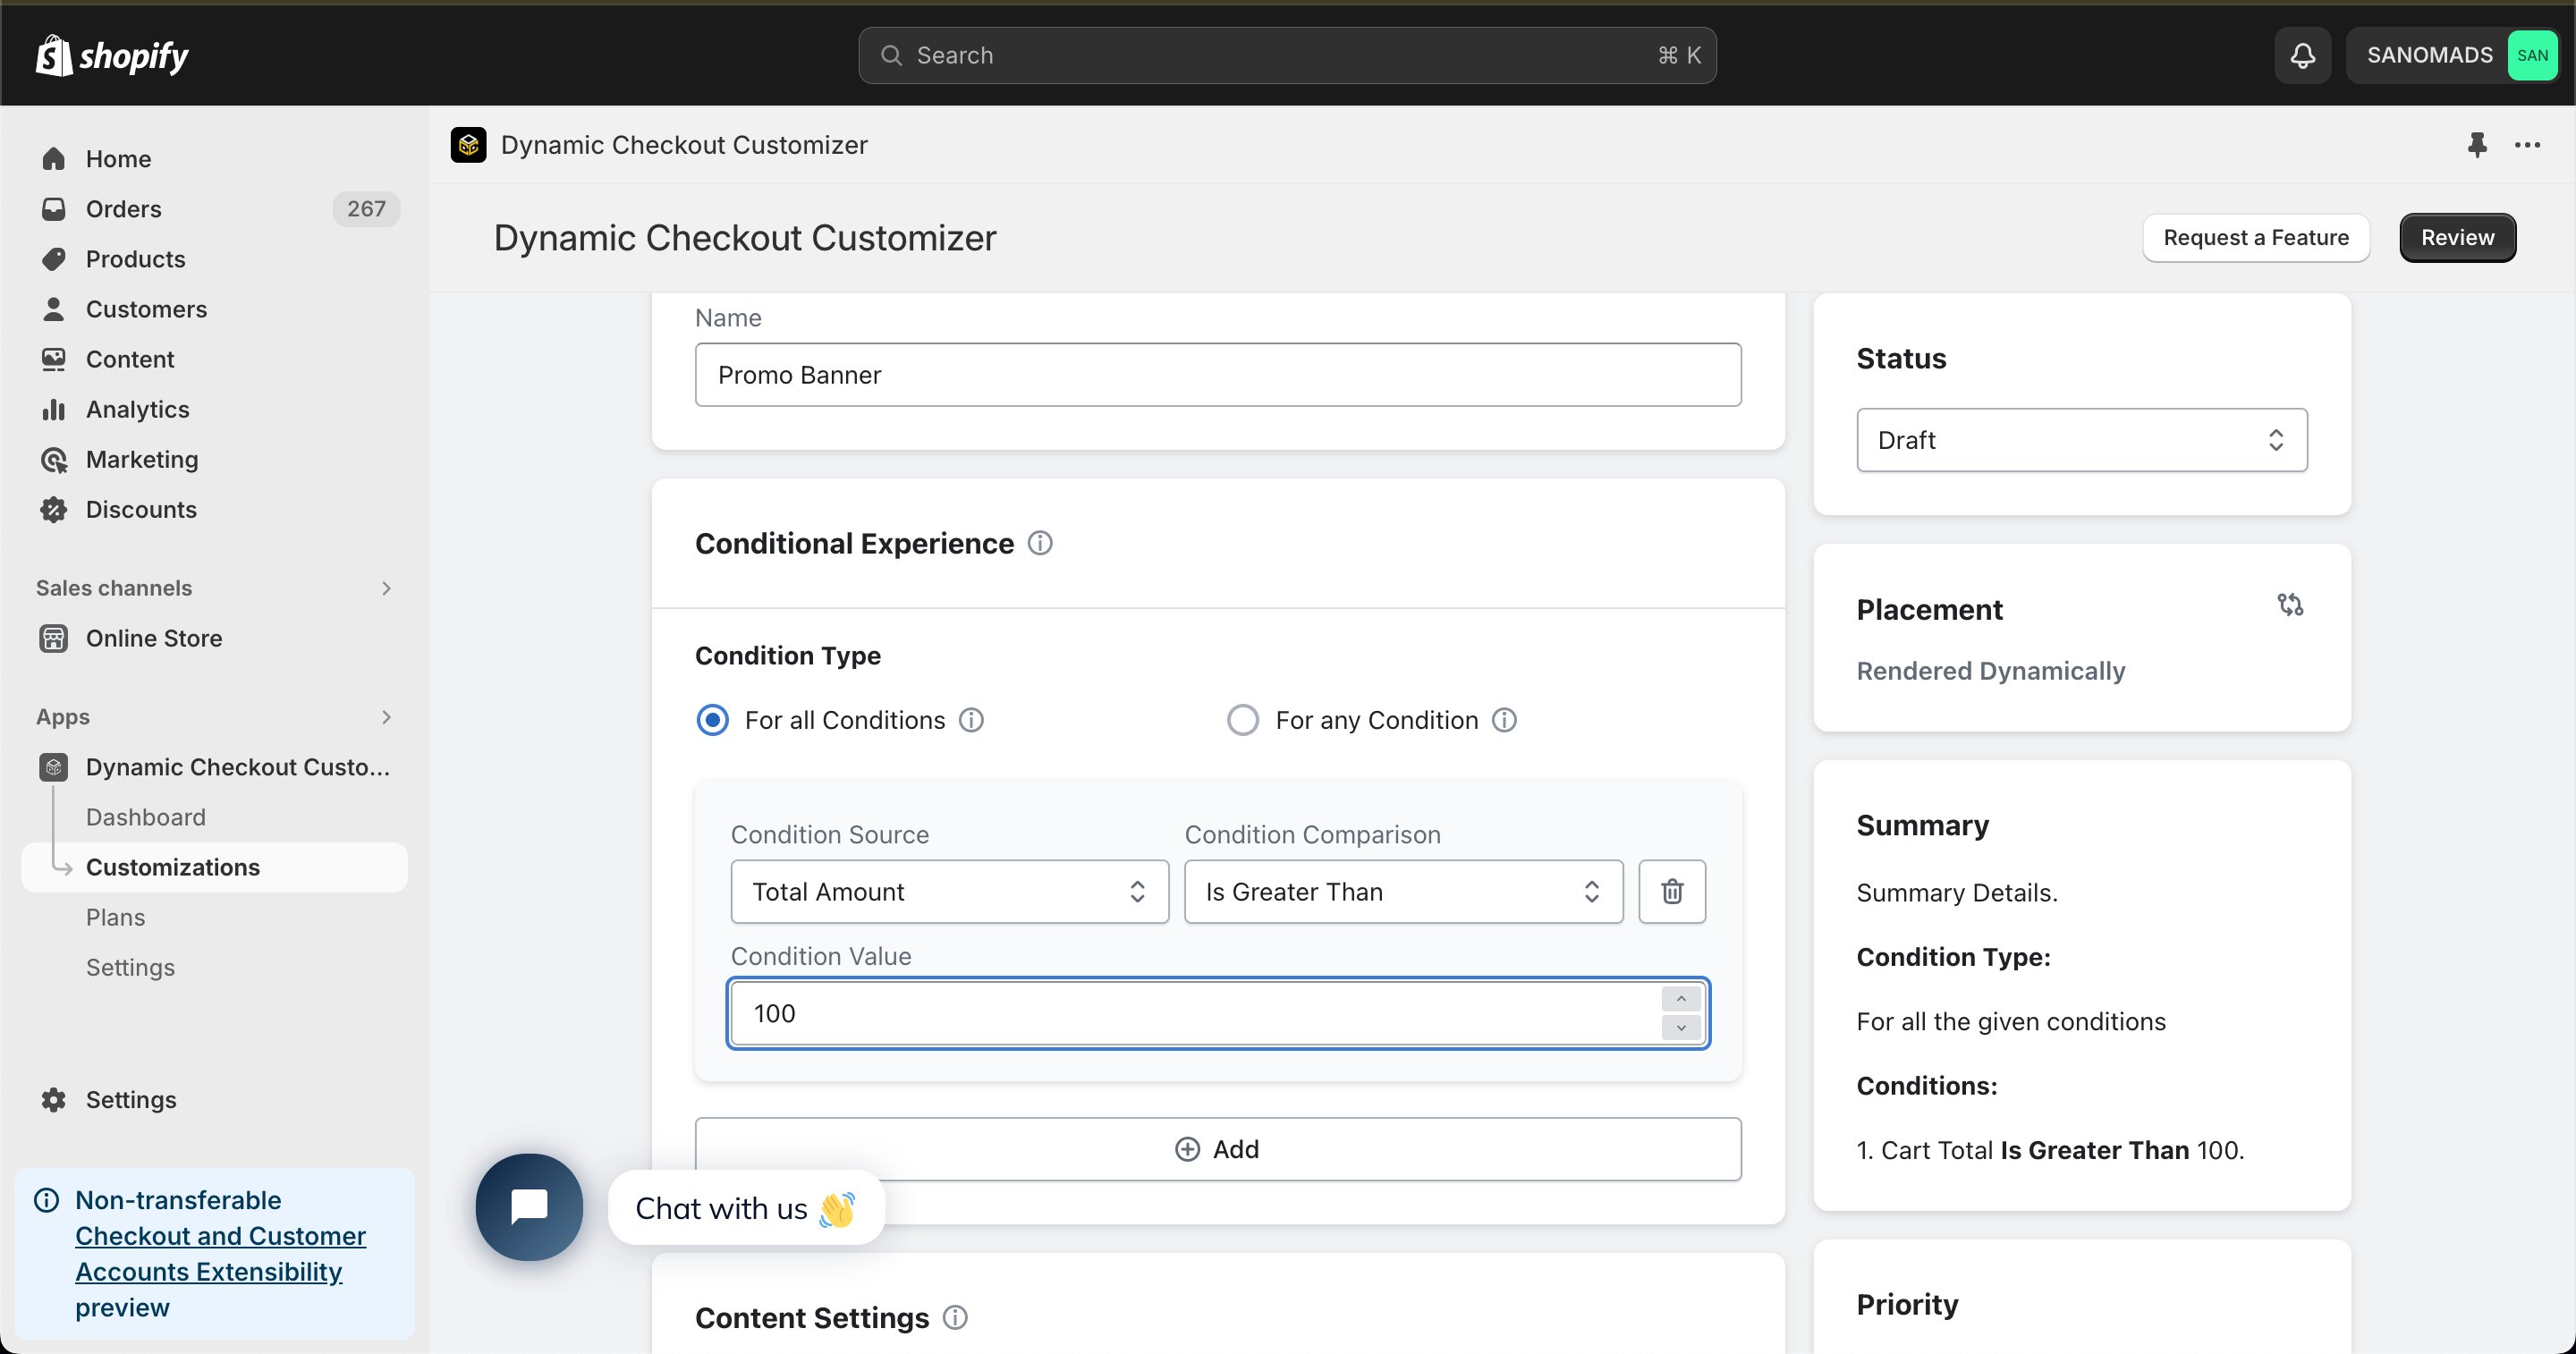Click the non-transferable info icon

pyautogui.click(x=46, y=1199)
